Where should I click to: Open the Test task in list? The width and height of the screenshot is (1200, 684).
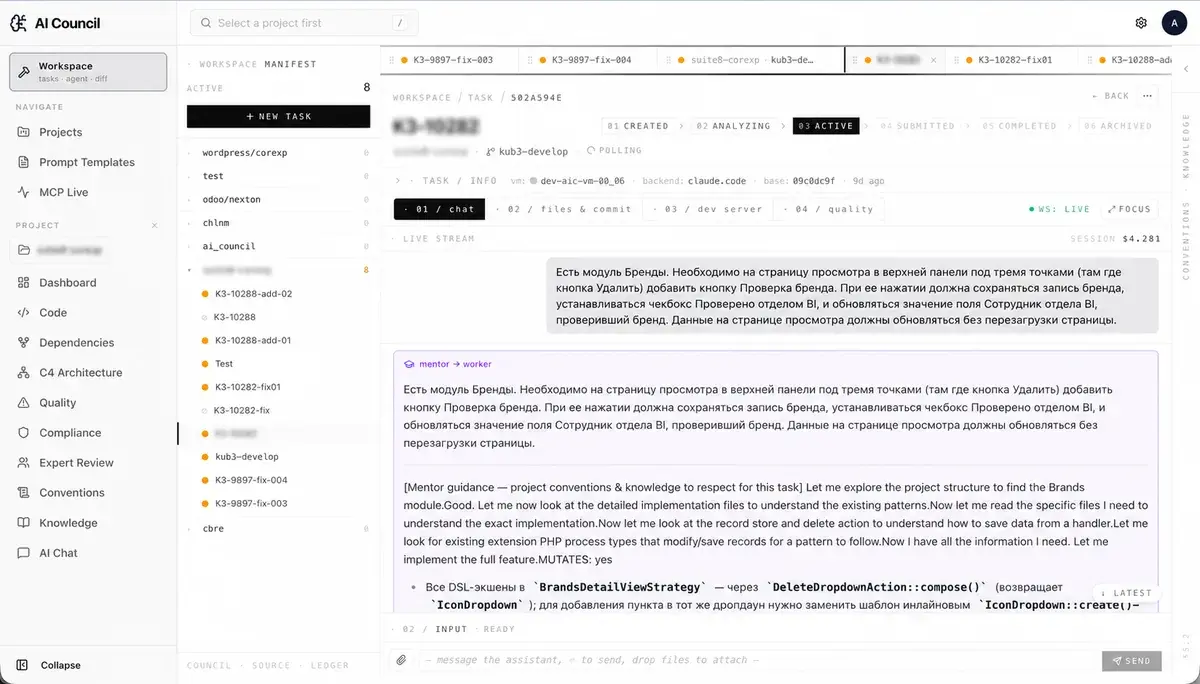[x=224, y=364]
